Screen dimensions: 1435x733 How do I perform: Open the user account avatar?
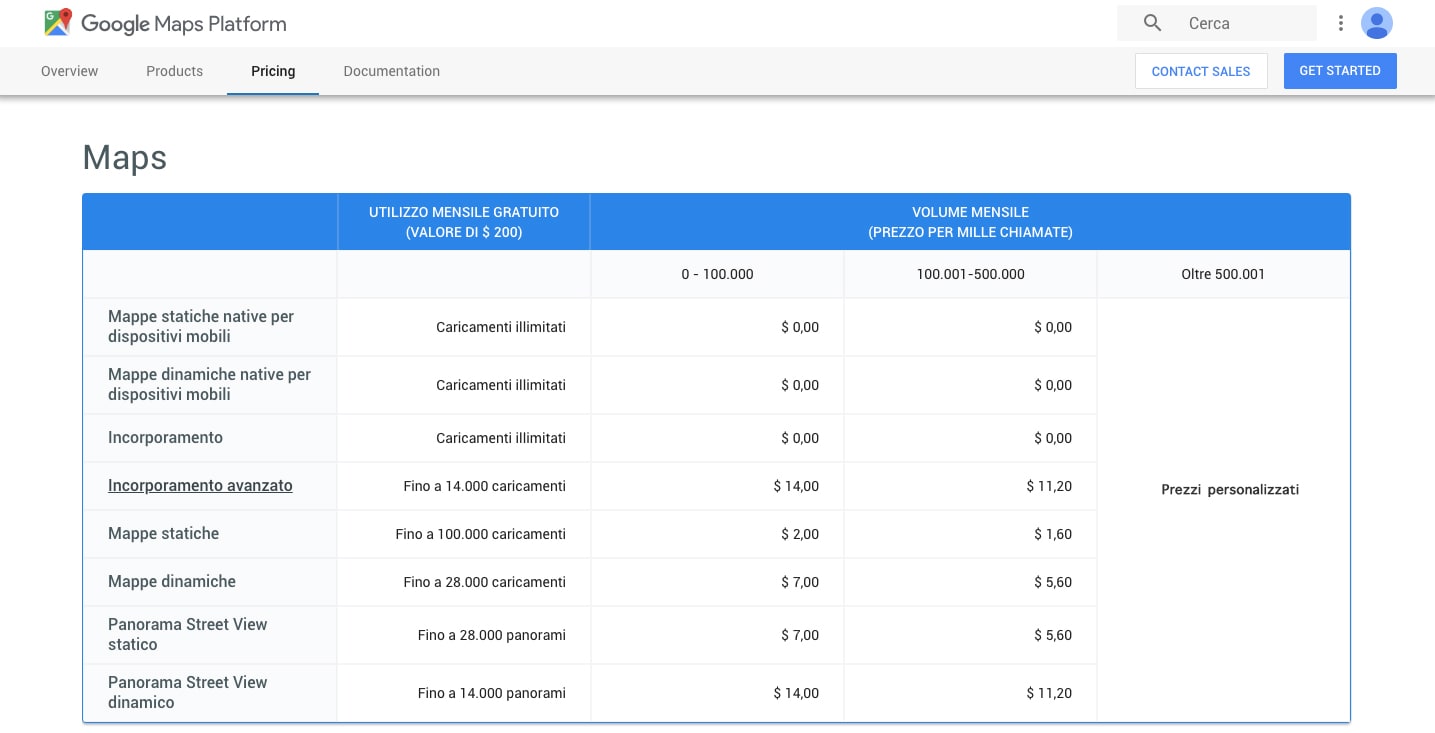coord(1377,23)
